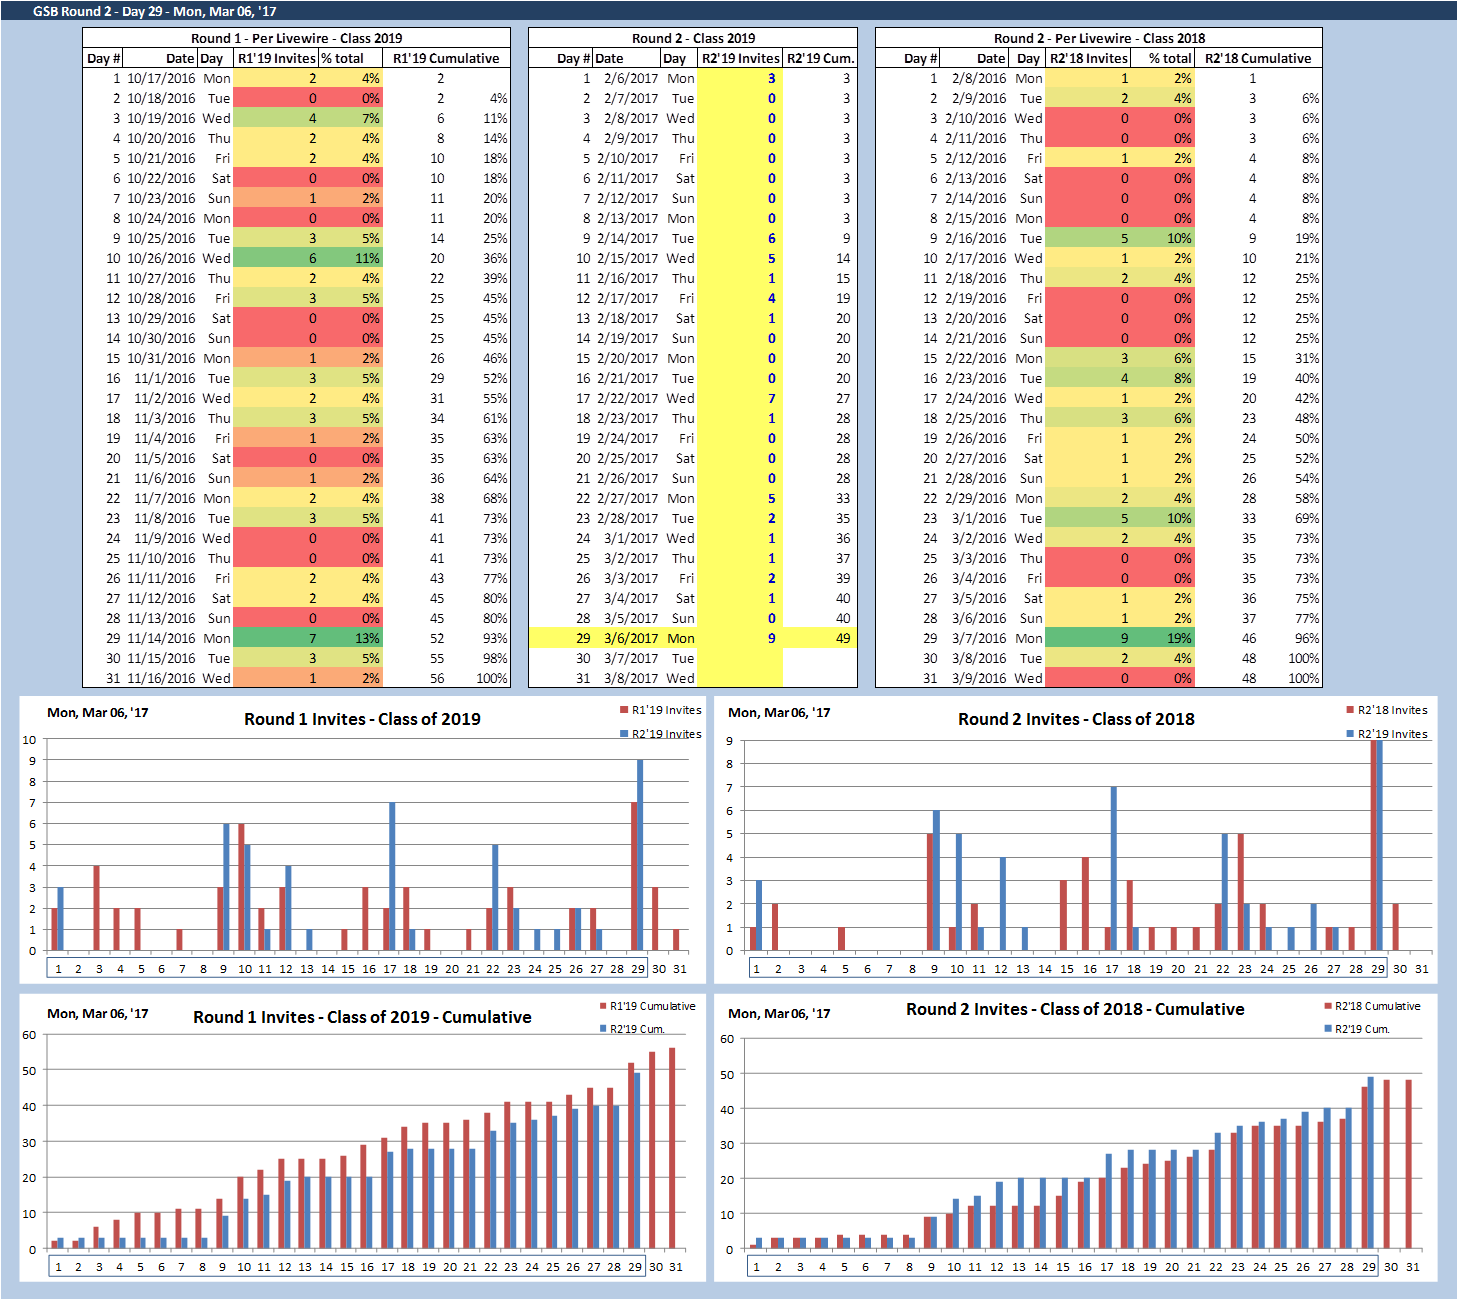The height and width of the screenshot is (1299, 1457).
Task: Select the Round 2 Invites - Class of 2018 chart title
Action: (1076, 719)
